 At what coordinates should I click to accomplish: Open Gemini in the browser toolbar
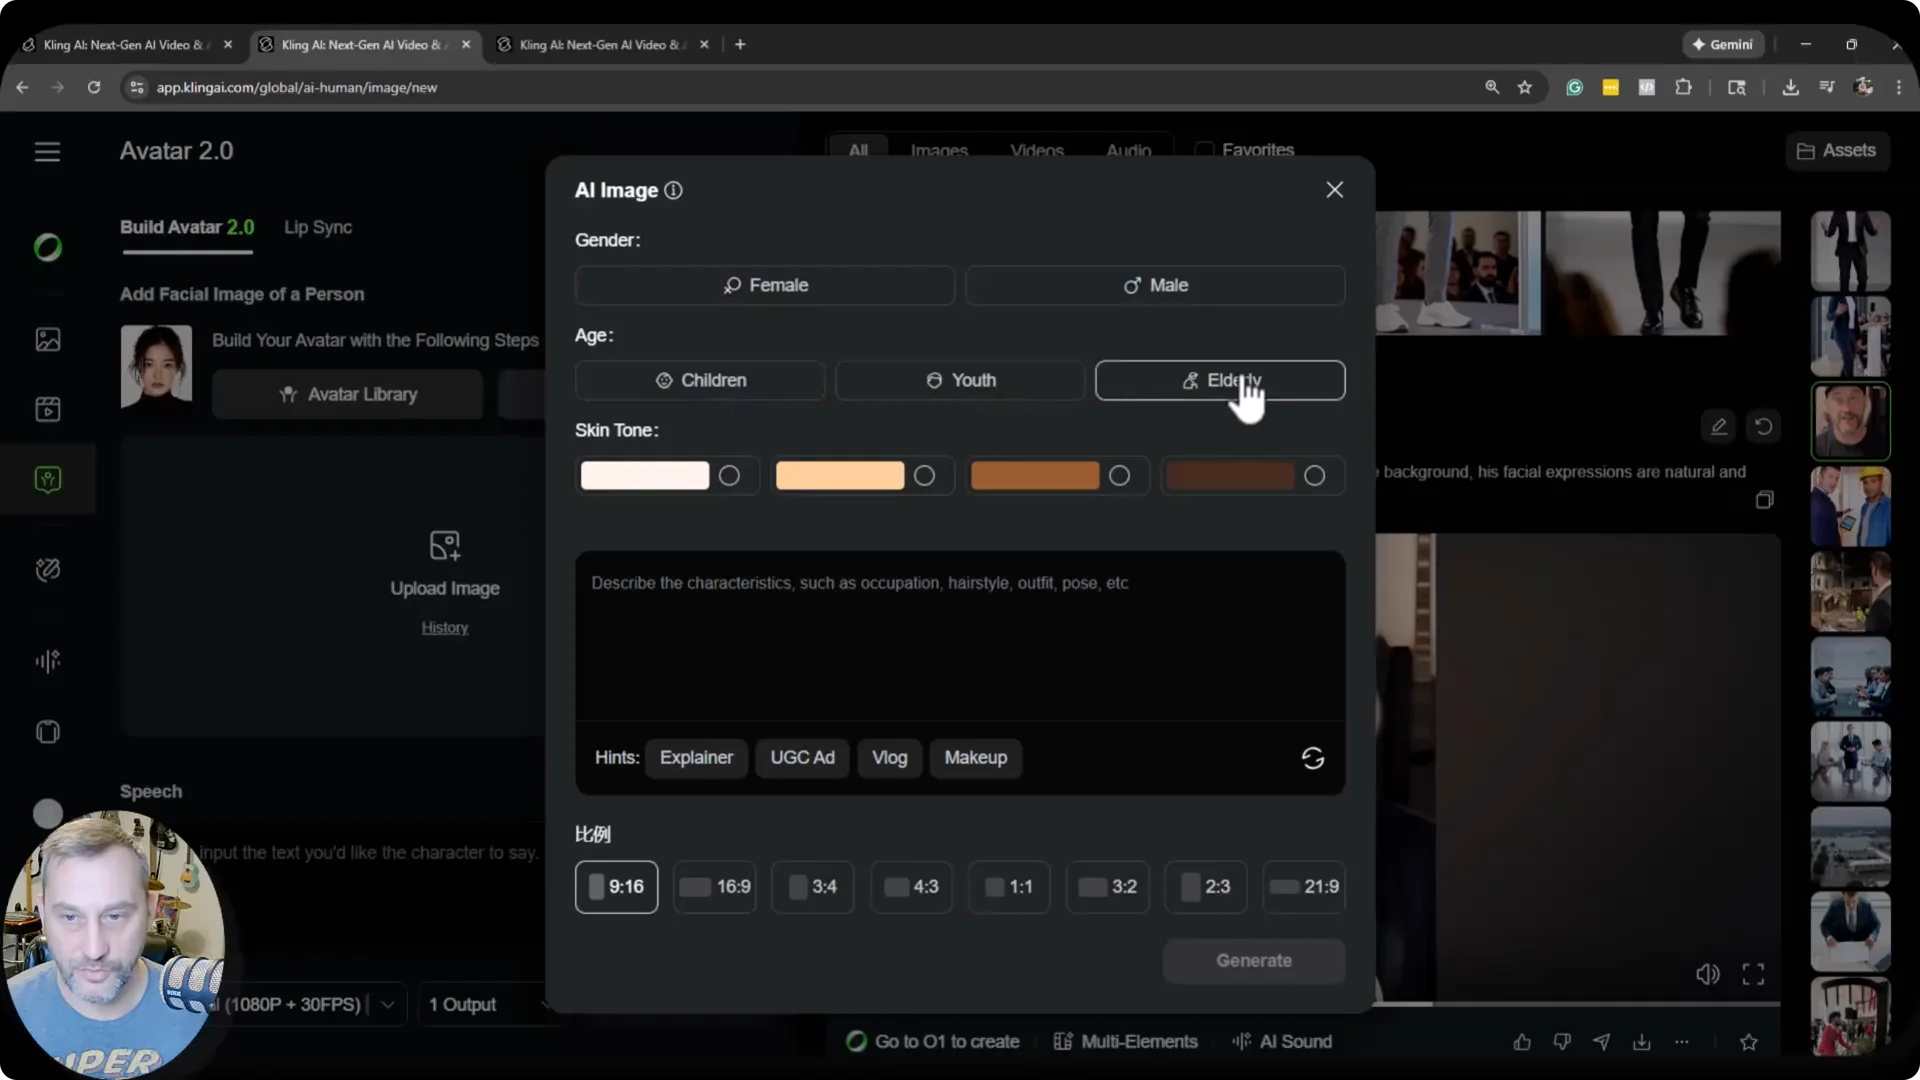tap(1722, 45)
